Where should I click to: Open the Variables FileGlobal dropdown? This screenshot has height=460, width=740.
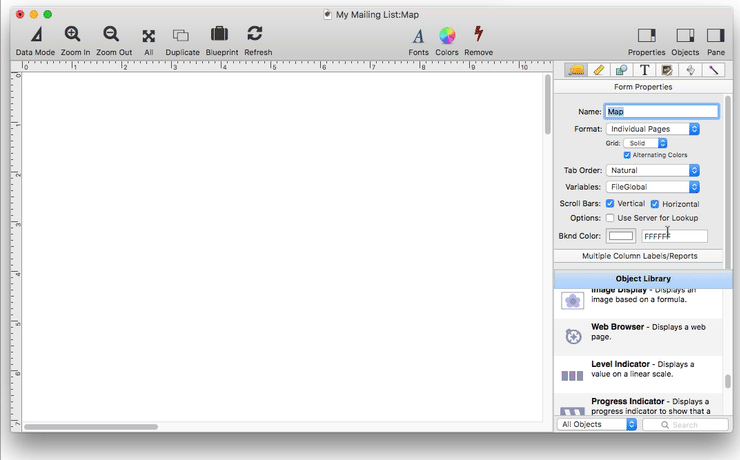653,187
